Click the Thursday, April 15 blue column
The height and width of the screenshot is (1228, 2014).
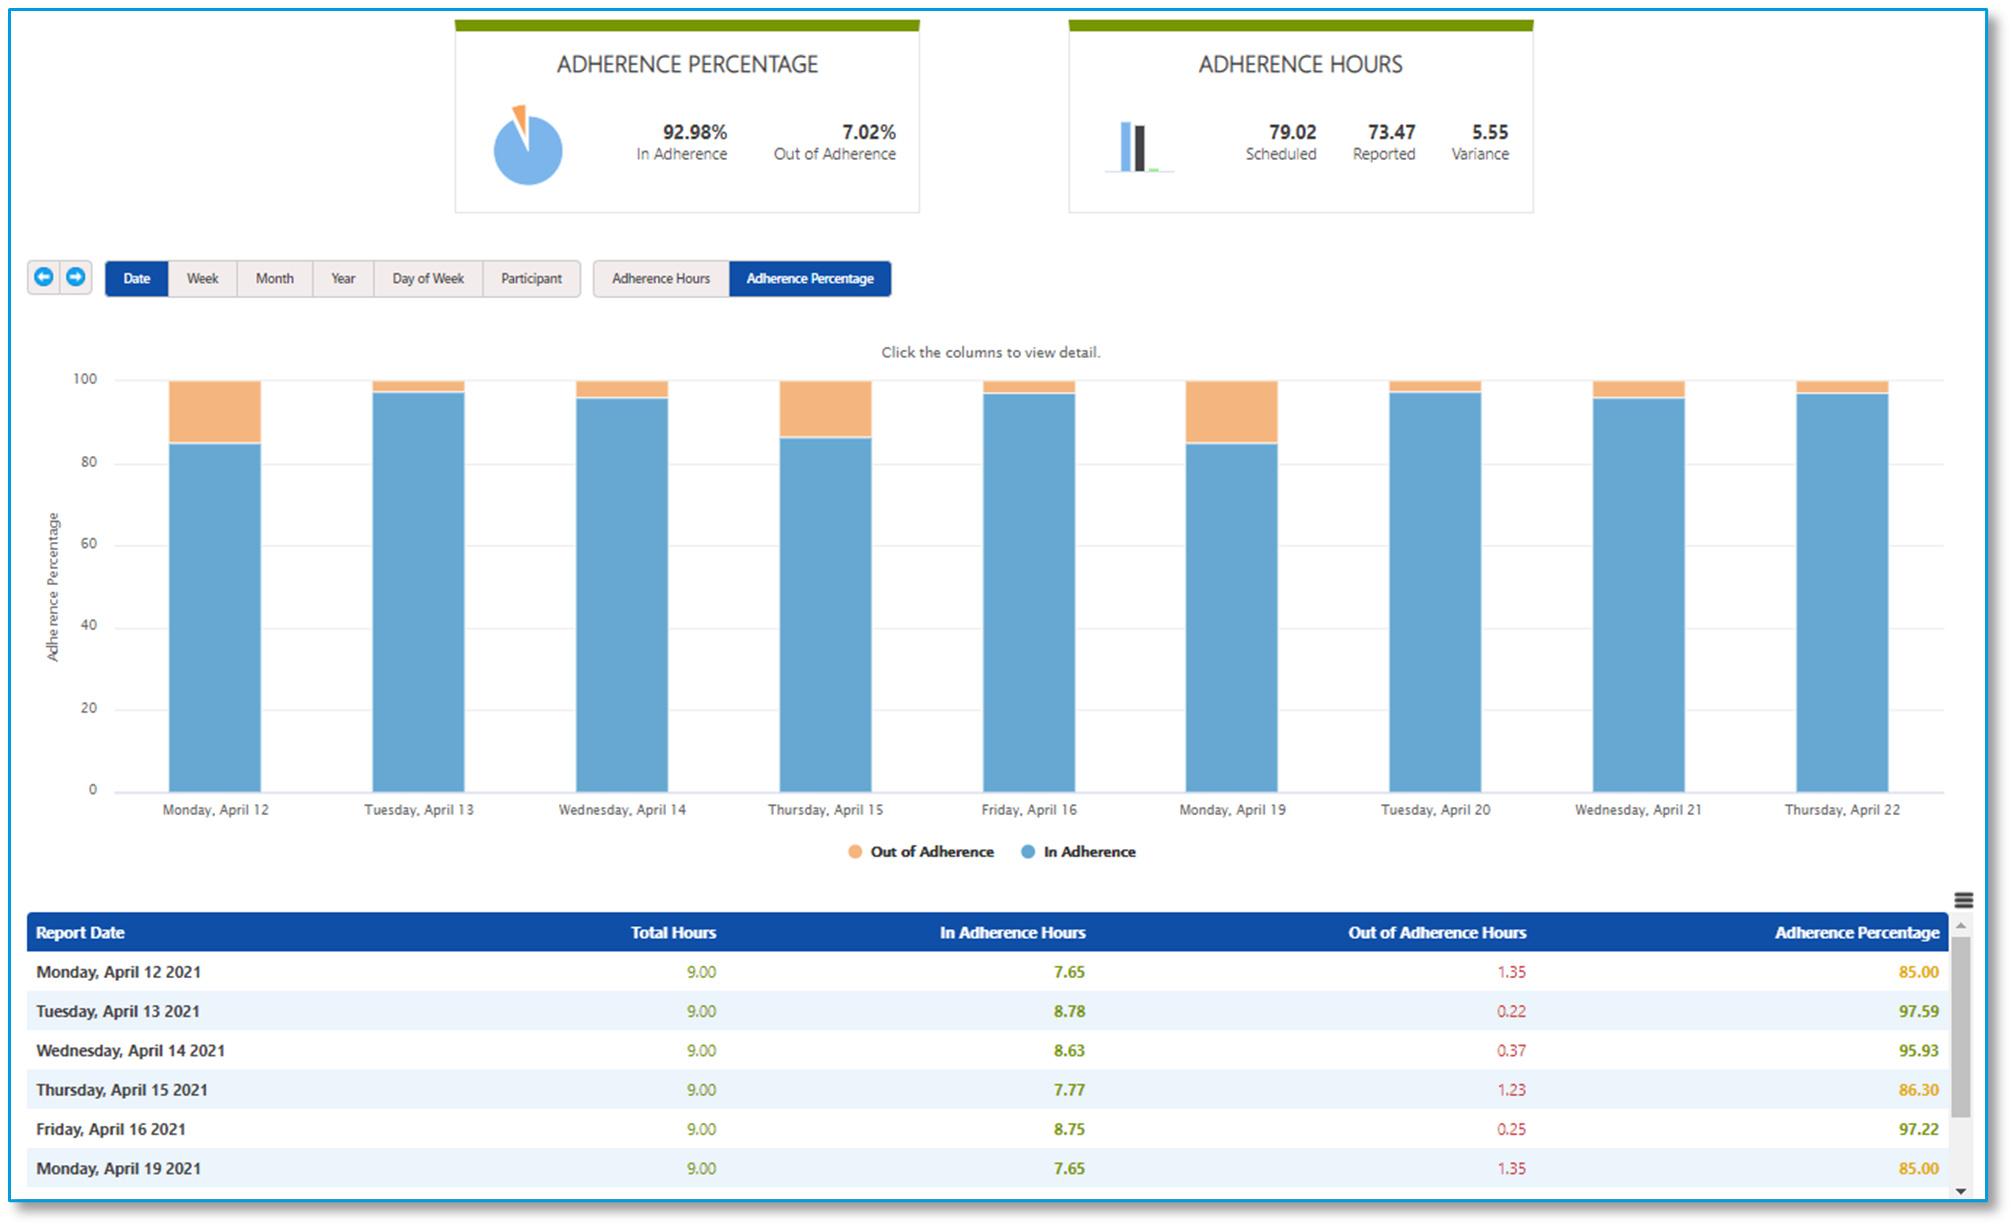pos(825,614)
